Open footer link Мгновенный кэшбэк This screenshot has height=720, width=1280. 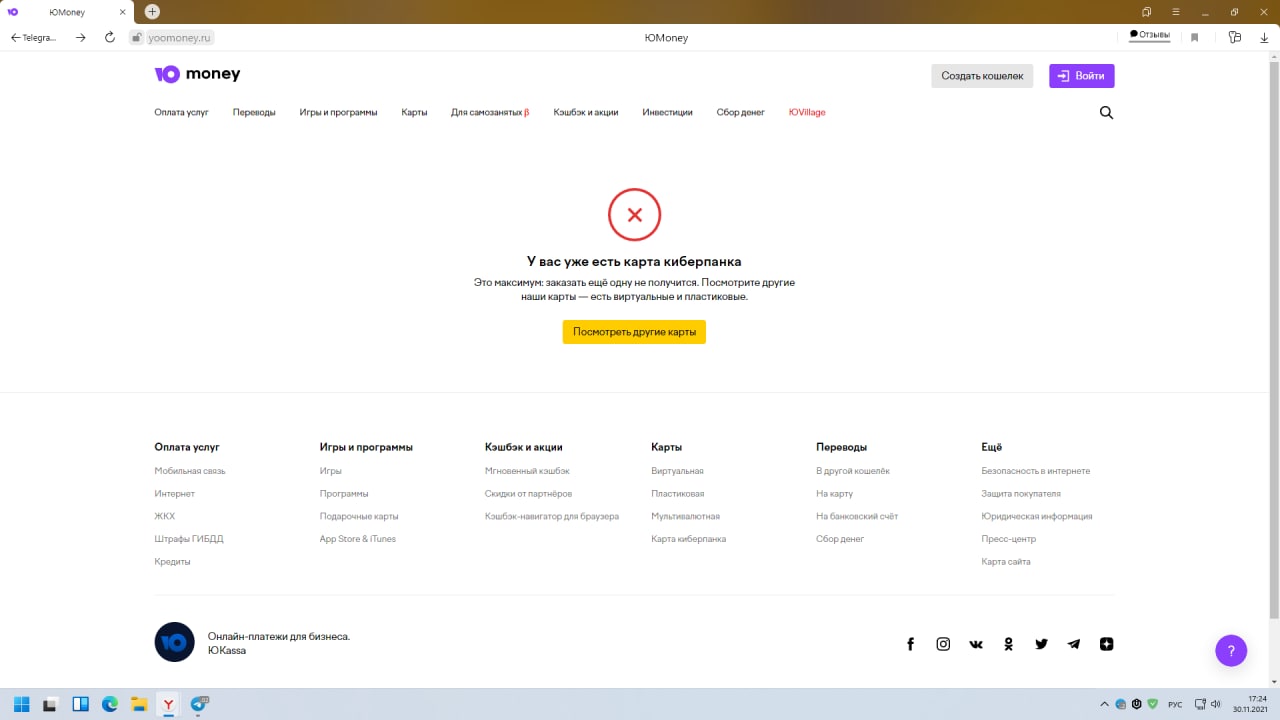point(527,471)
